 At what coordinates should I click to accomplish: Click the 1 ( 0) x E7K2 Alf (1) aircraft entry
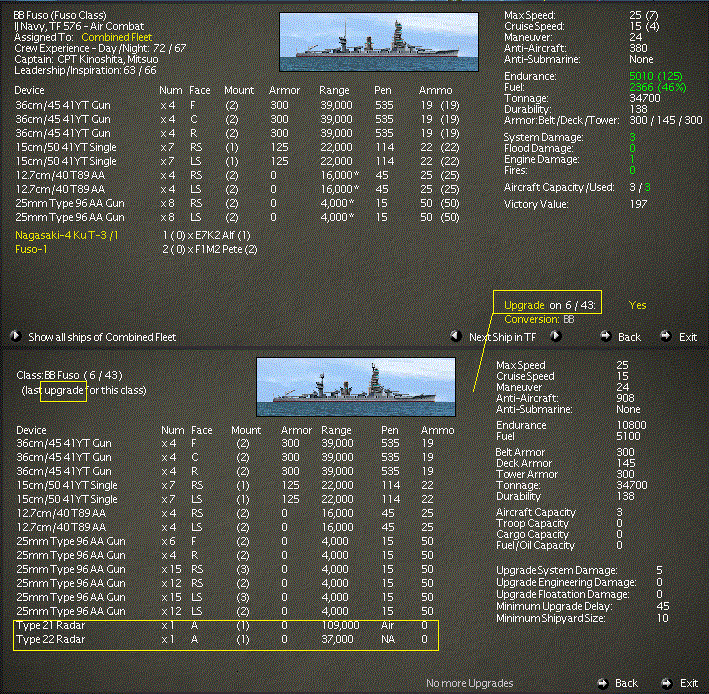tap(206, 235)
